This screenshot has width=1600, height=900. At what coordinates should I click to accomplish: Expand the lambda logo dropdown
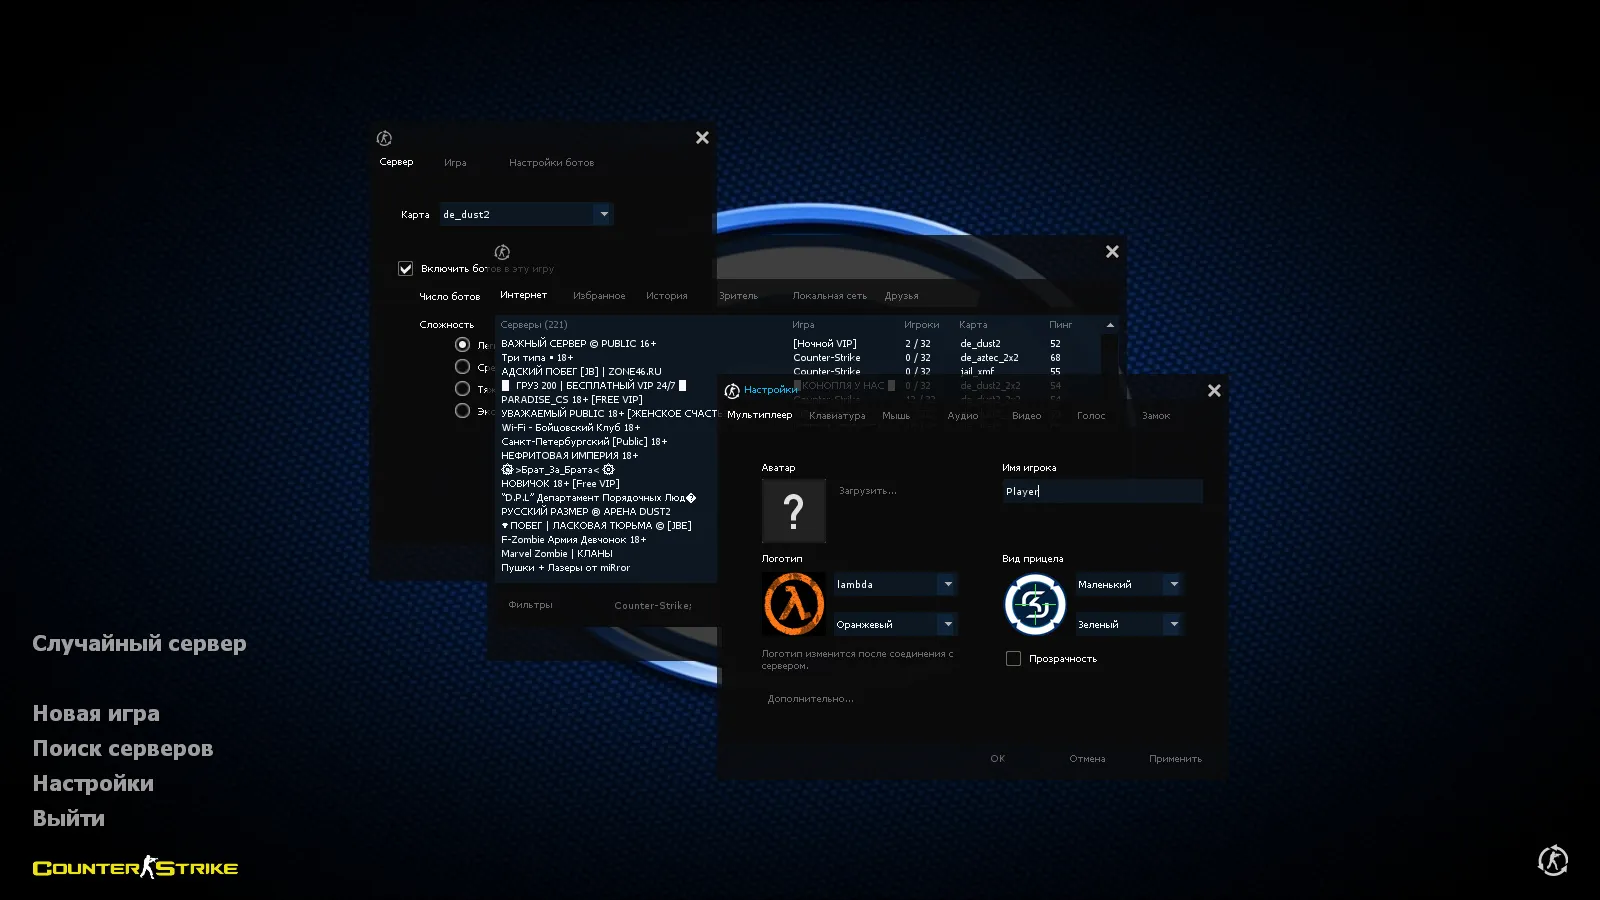click(947, 584)
